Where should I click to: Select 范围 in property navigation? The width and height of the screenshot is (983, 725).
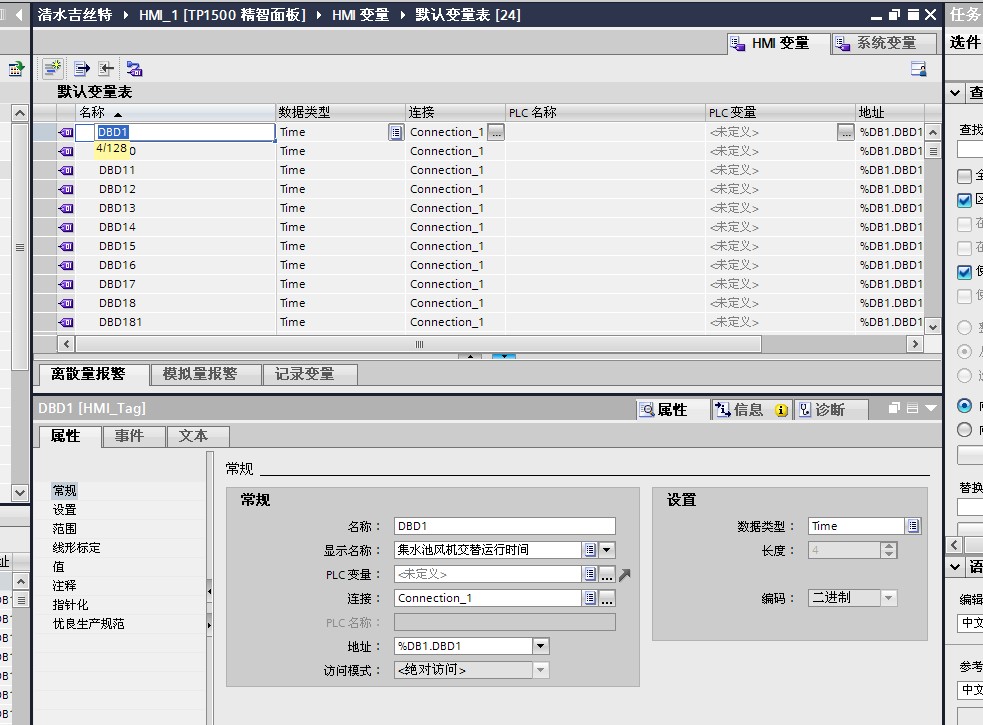point(65,529)
